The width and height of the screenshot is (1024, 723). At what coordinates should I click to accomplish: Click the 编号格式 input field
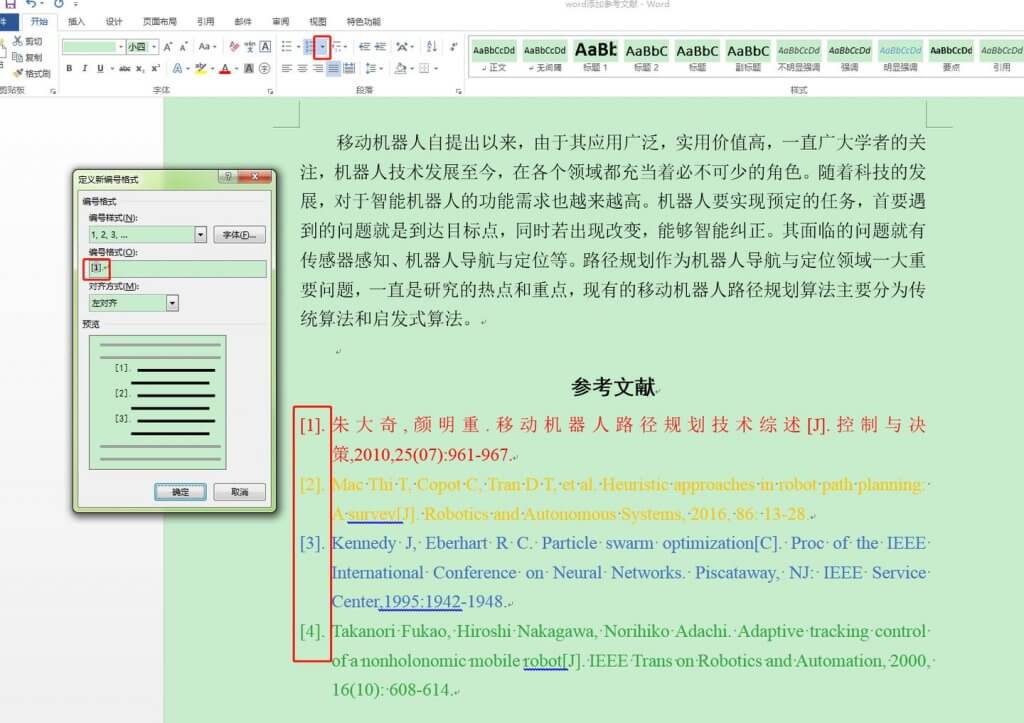tap(185, 269)
